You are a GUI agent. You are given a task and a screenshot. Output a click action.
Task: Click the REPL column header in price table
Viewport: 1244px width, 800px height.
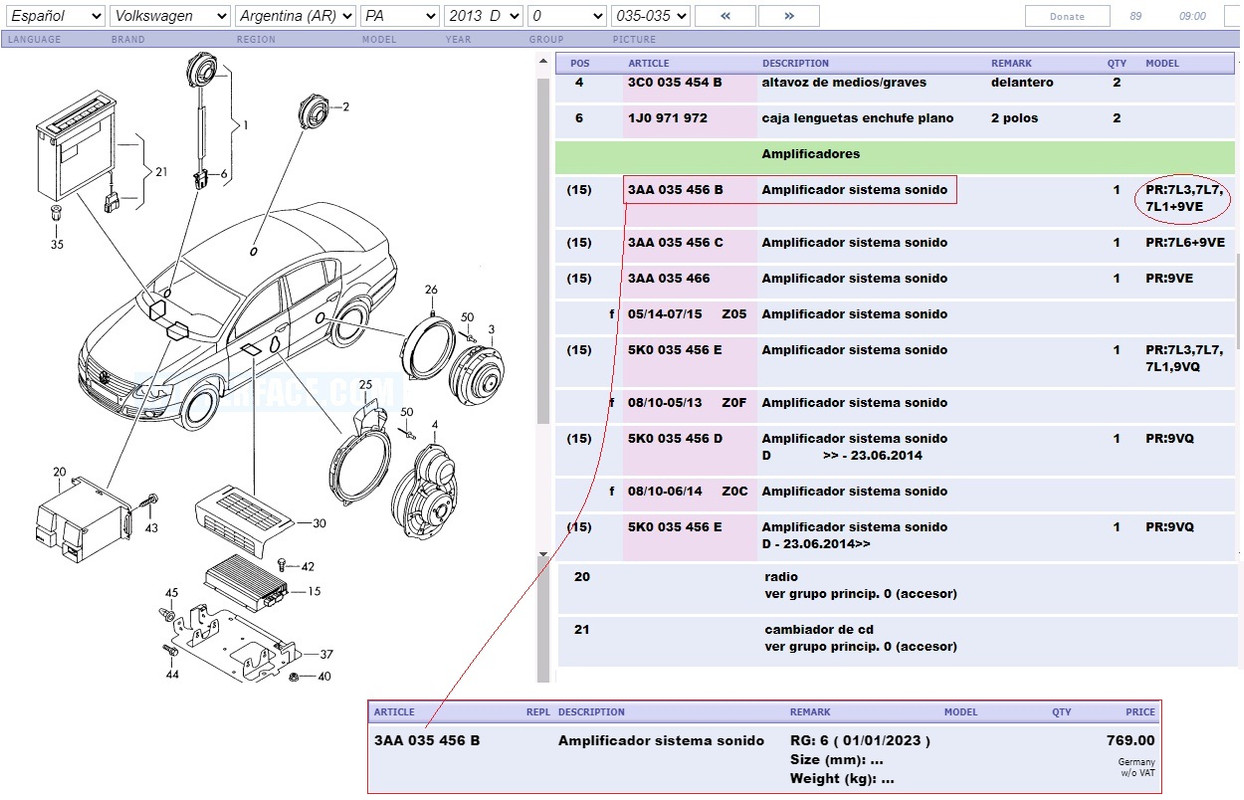tap(538, 712)
